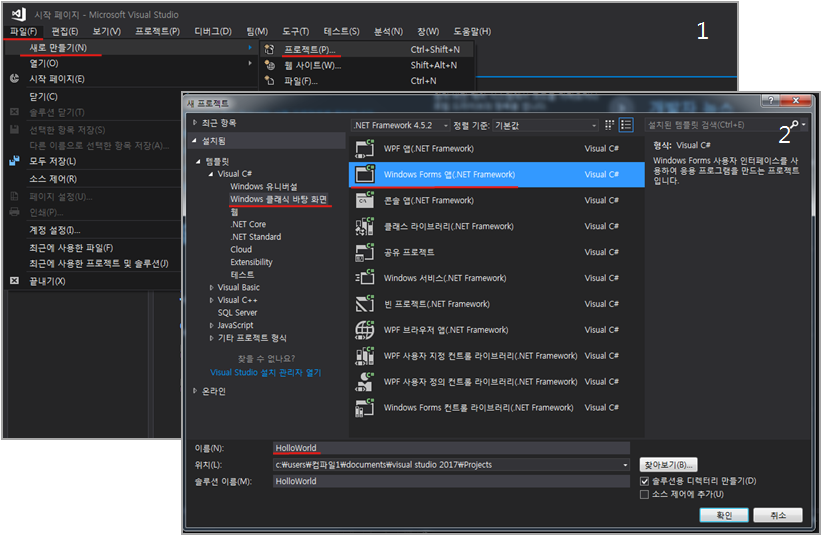
Task: Pick the Windows 서비스 template icon
Action: (365, 278)
